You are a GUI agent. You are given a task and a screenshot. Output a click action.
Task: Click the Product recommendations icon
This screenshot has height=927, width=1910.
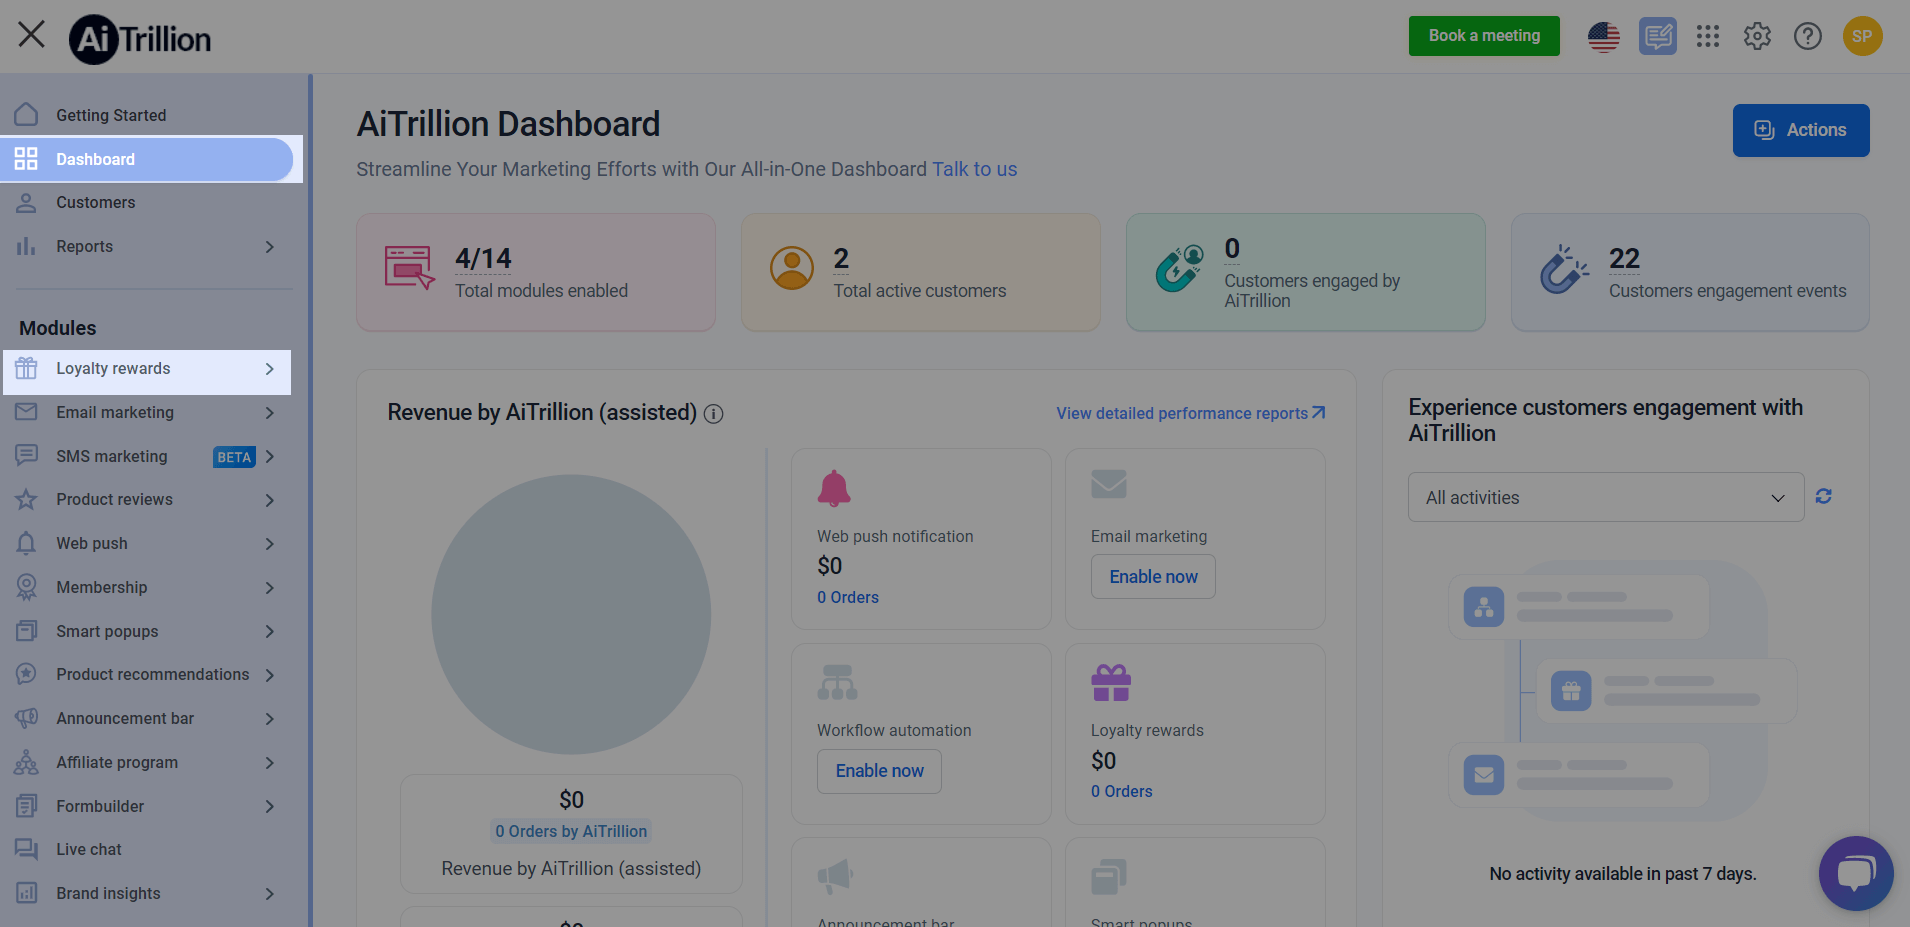tap(27, 674)
